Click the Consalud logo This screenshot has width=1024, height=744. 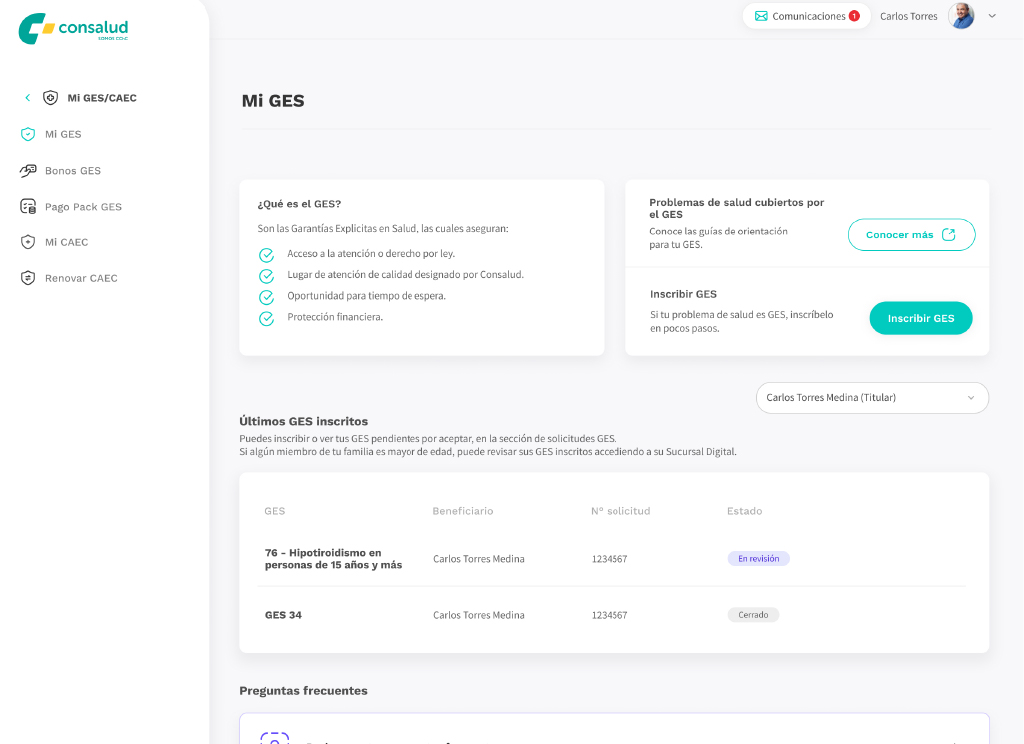coord(73,28)
